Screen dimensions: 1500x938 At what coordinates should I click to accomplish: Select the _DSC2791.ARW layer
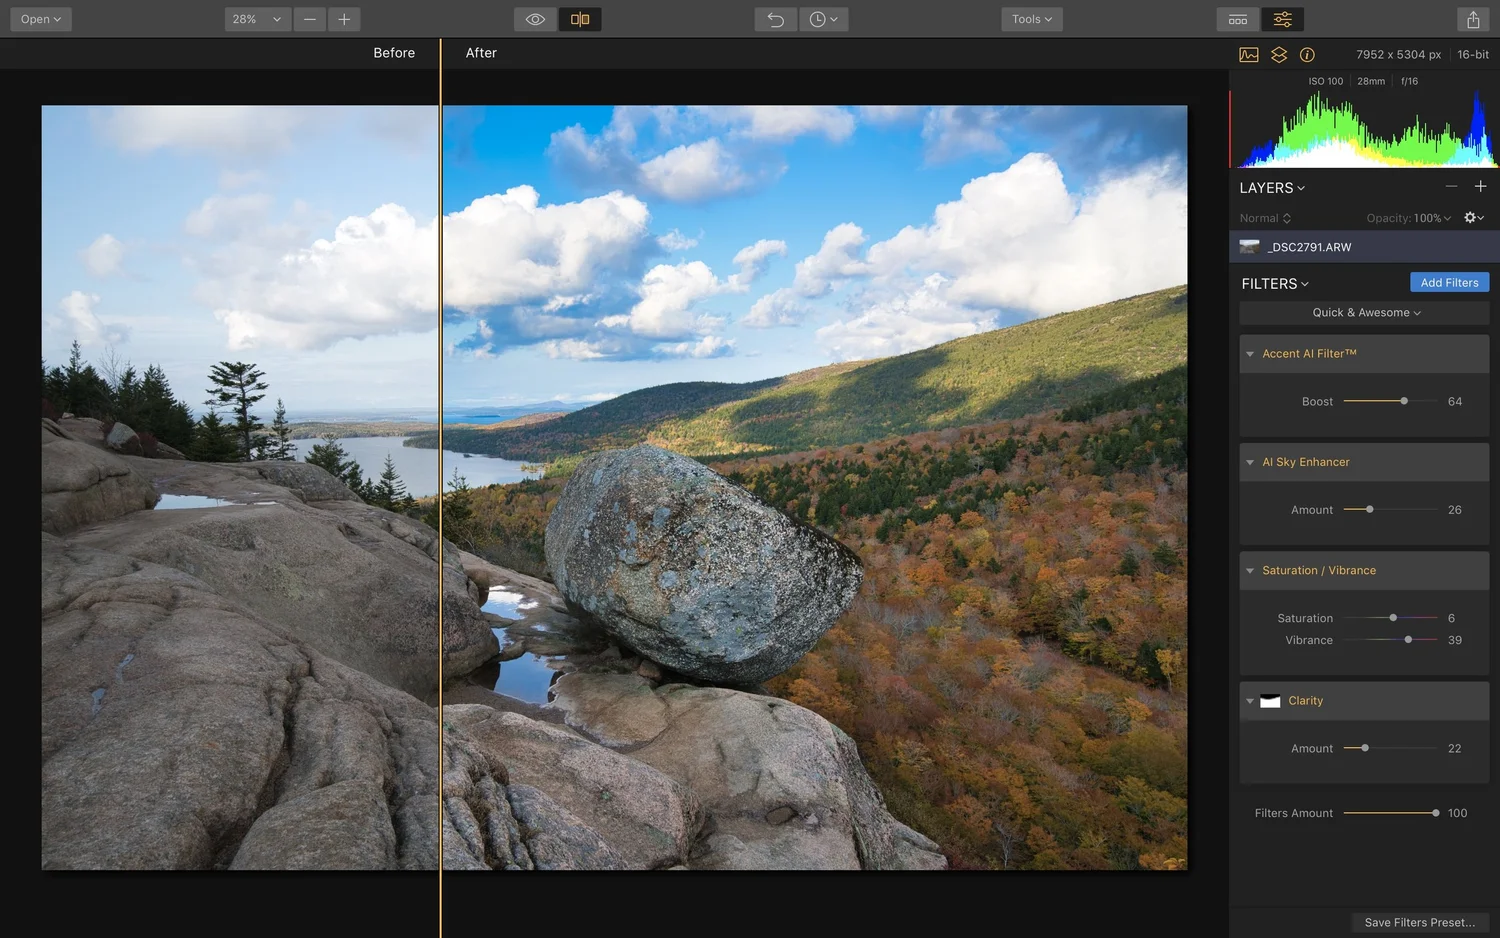click(1310, 247)
